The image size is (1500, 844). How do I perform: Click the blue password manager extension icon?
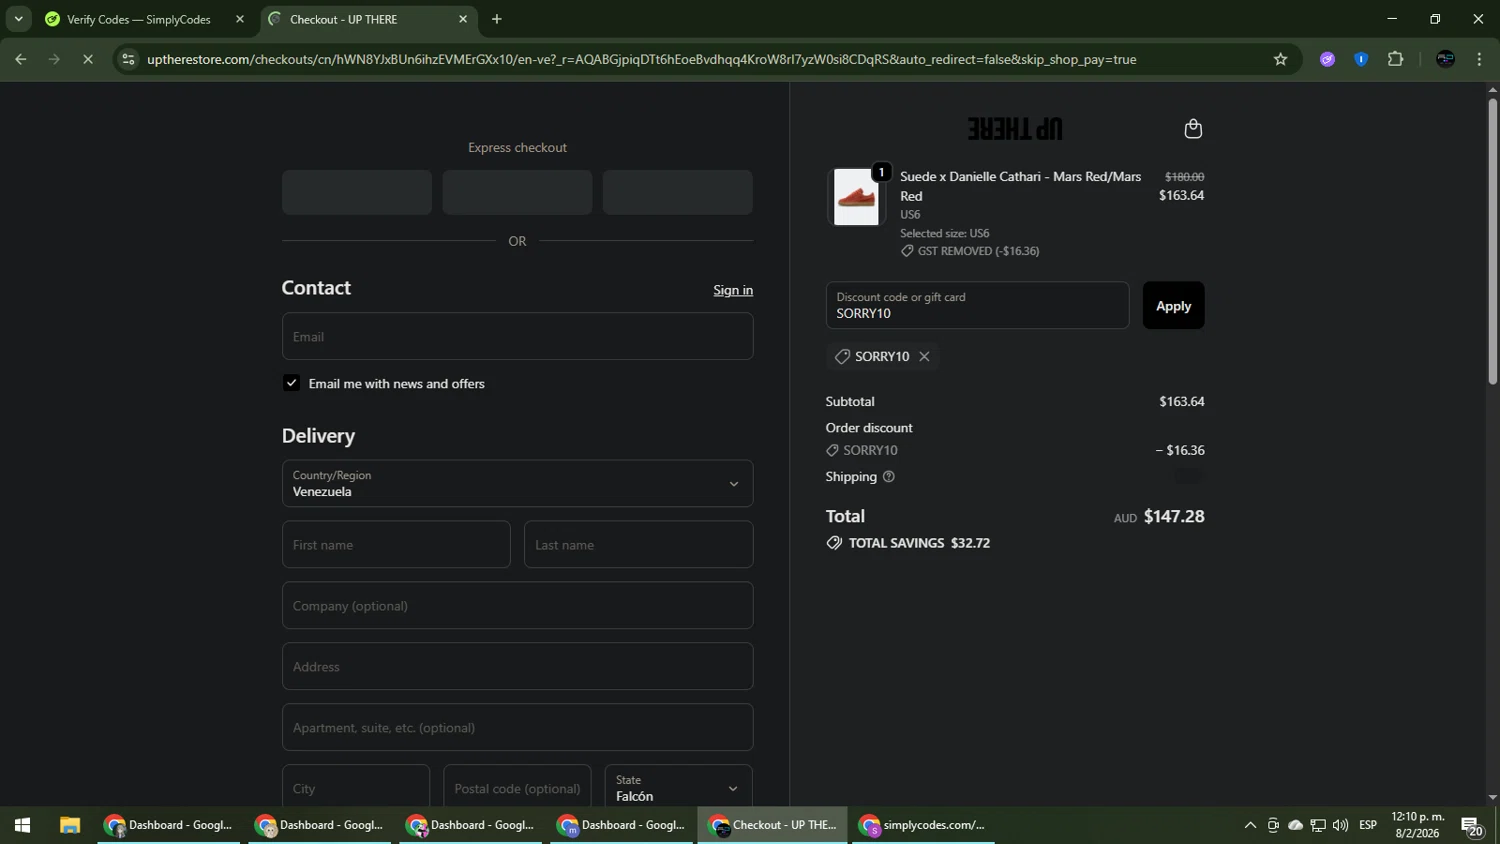[x=1360, y=59]
